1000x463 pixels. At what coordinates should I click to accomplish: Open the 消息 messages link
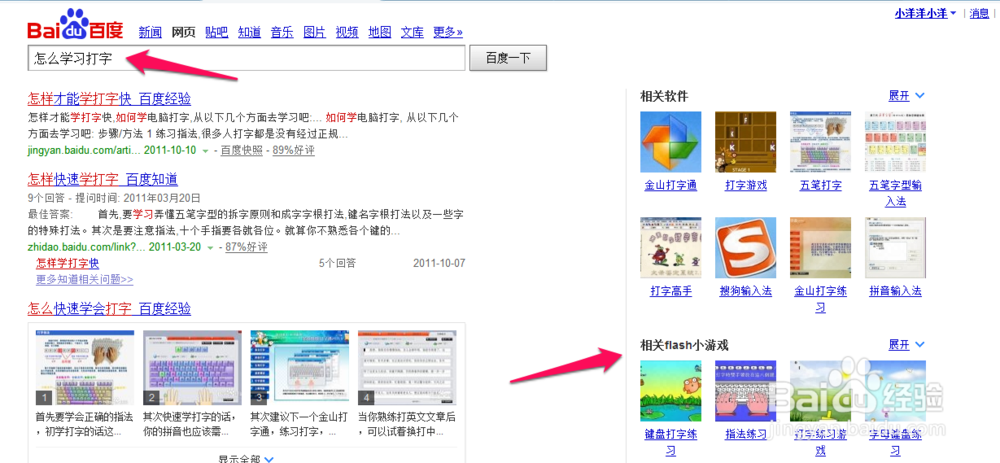click(979, 13)
